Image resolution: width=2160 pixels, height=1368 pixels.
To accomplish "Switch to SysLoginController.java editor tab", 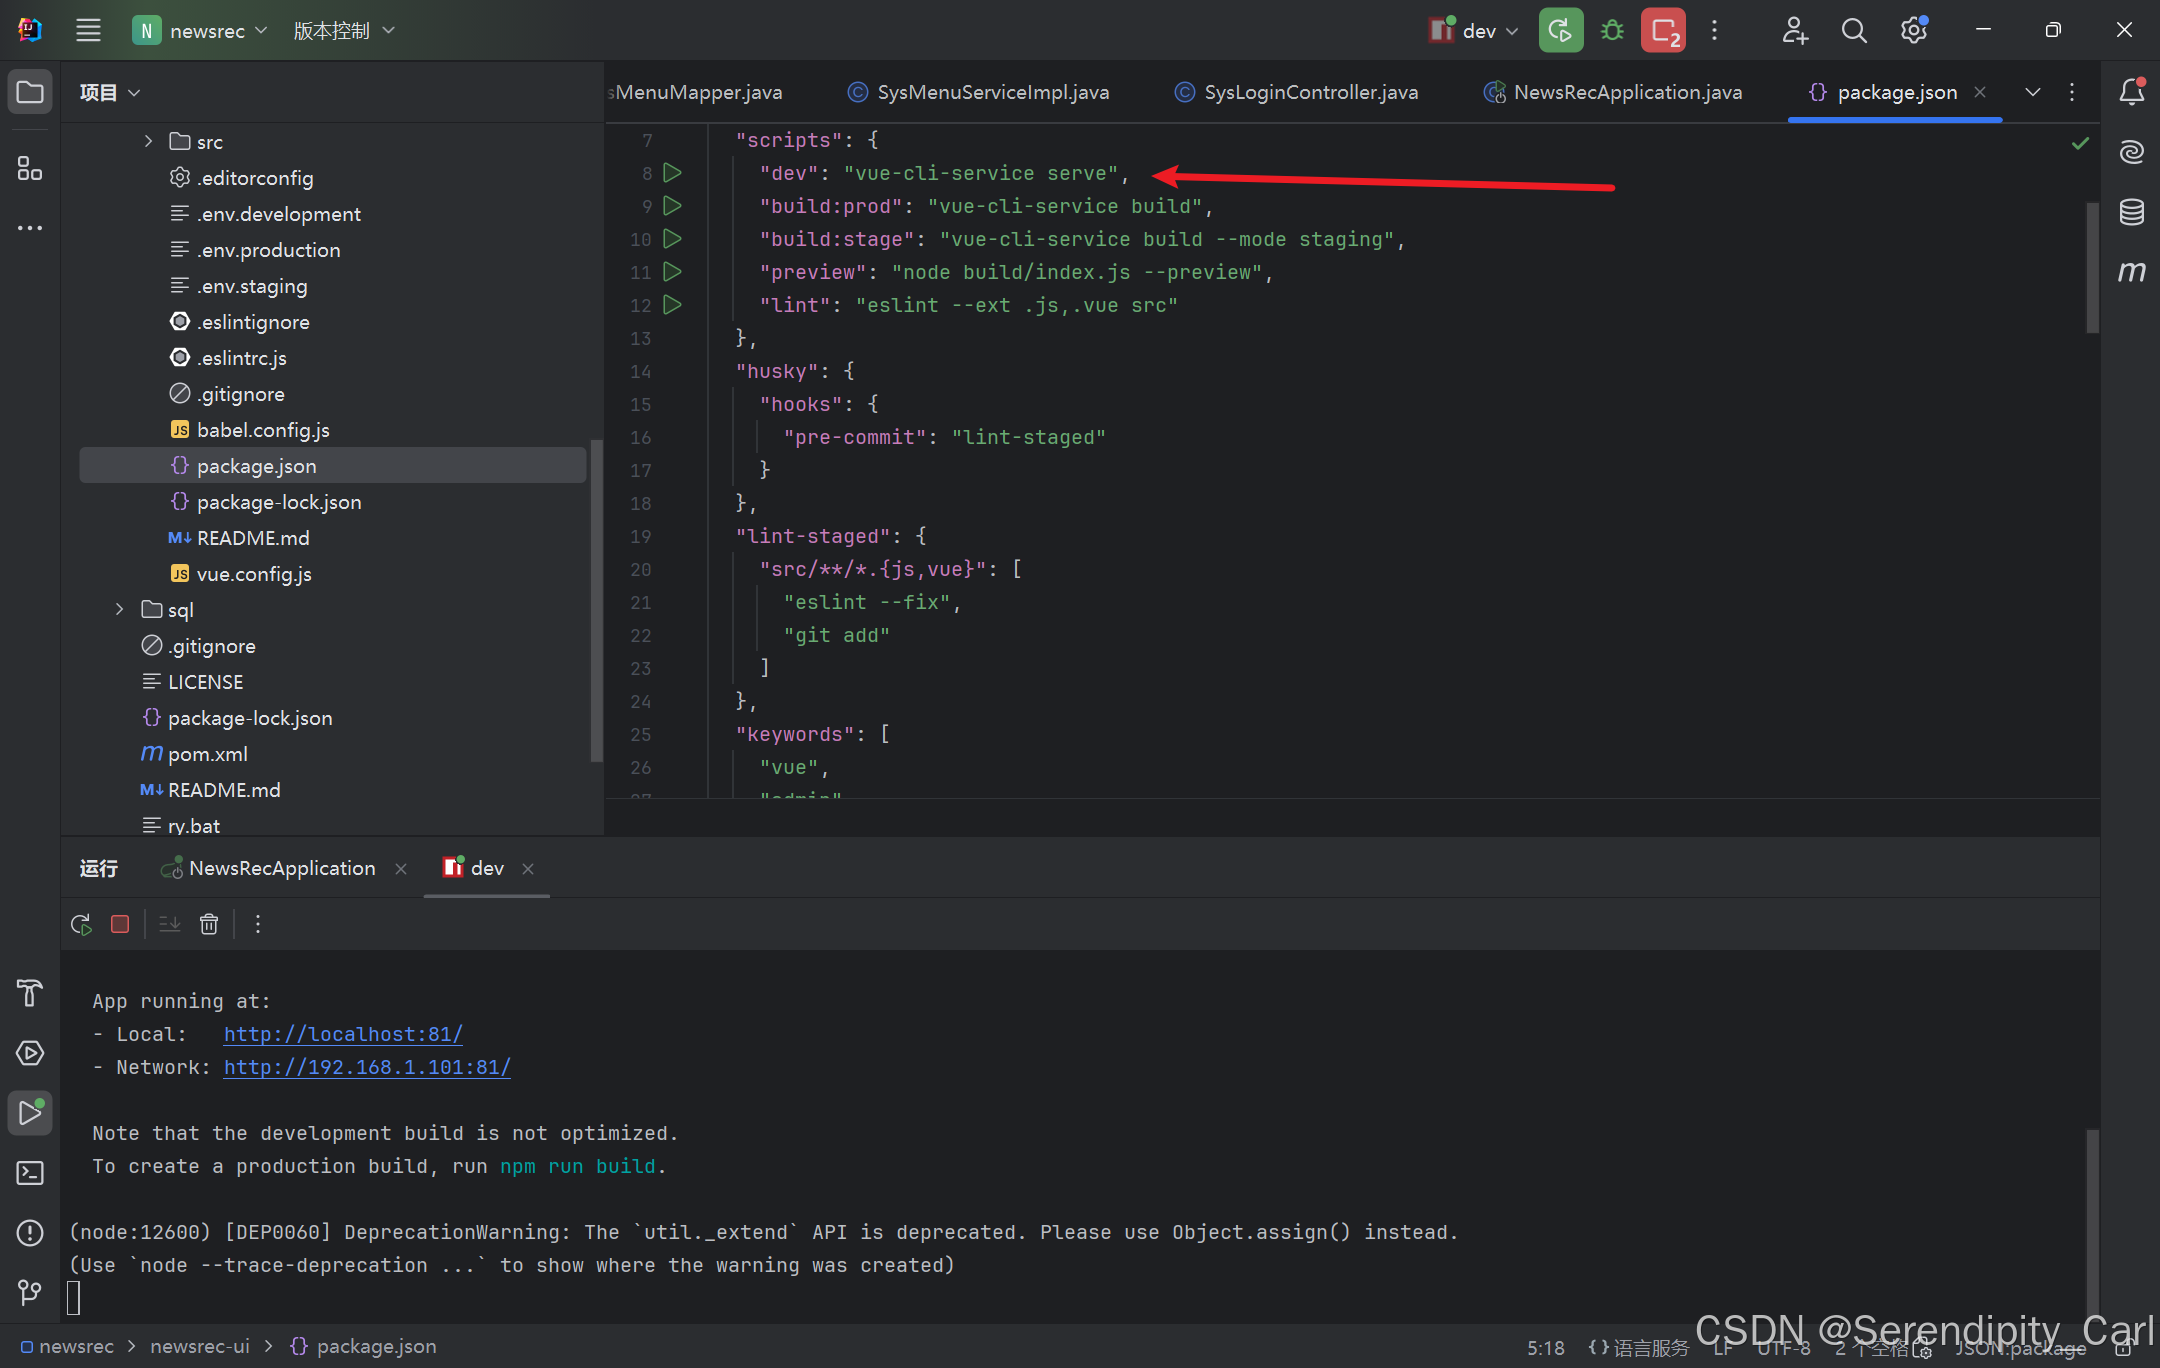I will 1310,92.
